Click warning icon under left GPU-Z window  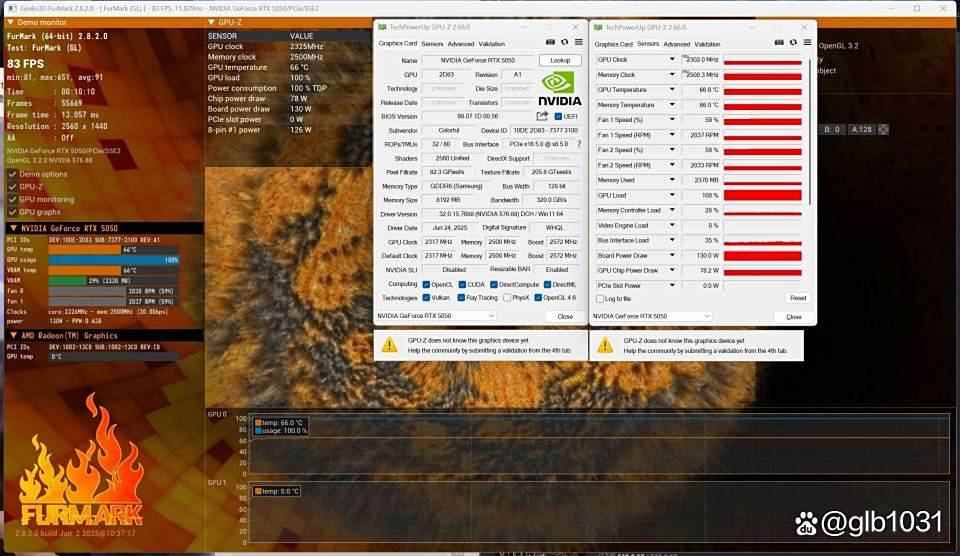pos(389,345)
